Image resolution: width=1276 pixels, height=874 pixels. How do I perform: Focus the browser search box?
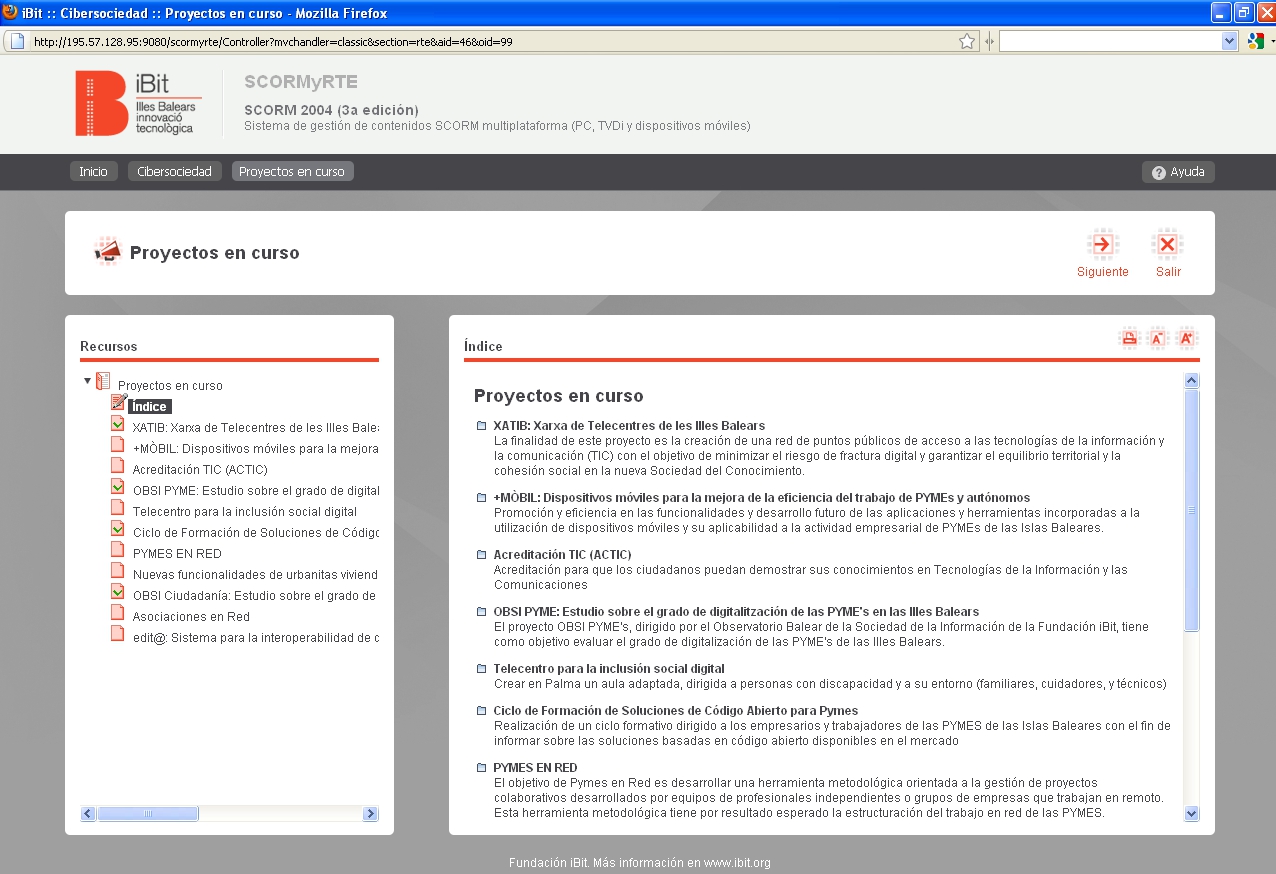1110,41
